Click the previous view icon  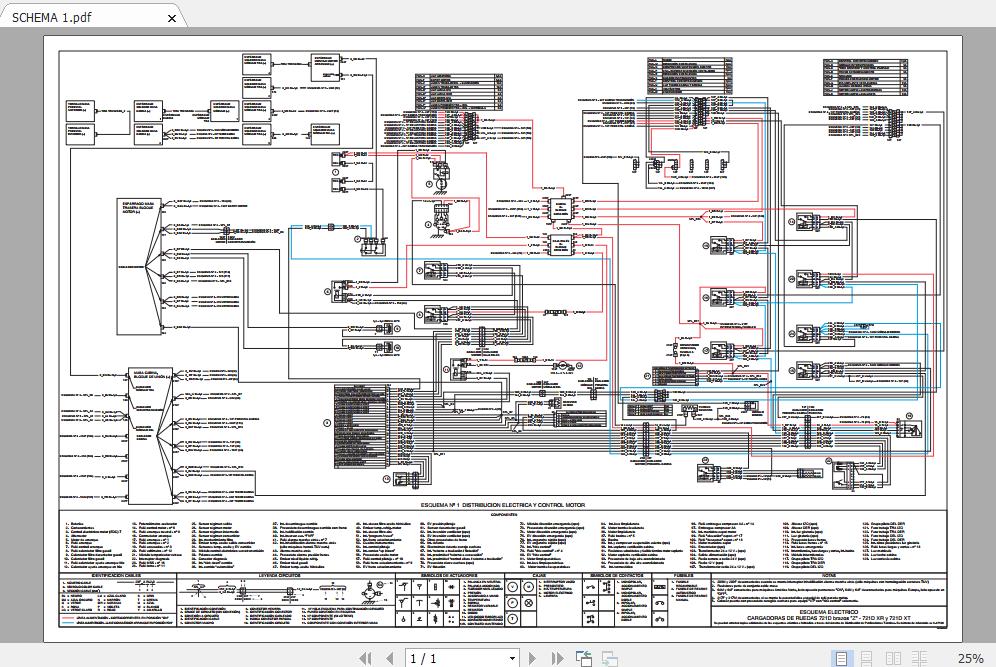click(583, 658)
